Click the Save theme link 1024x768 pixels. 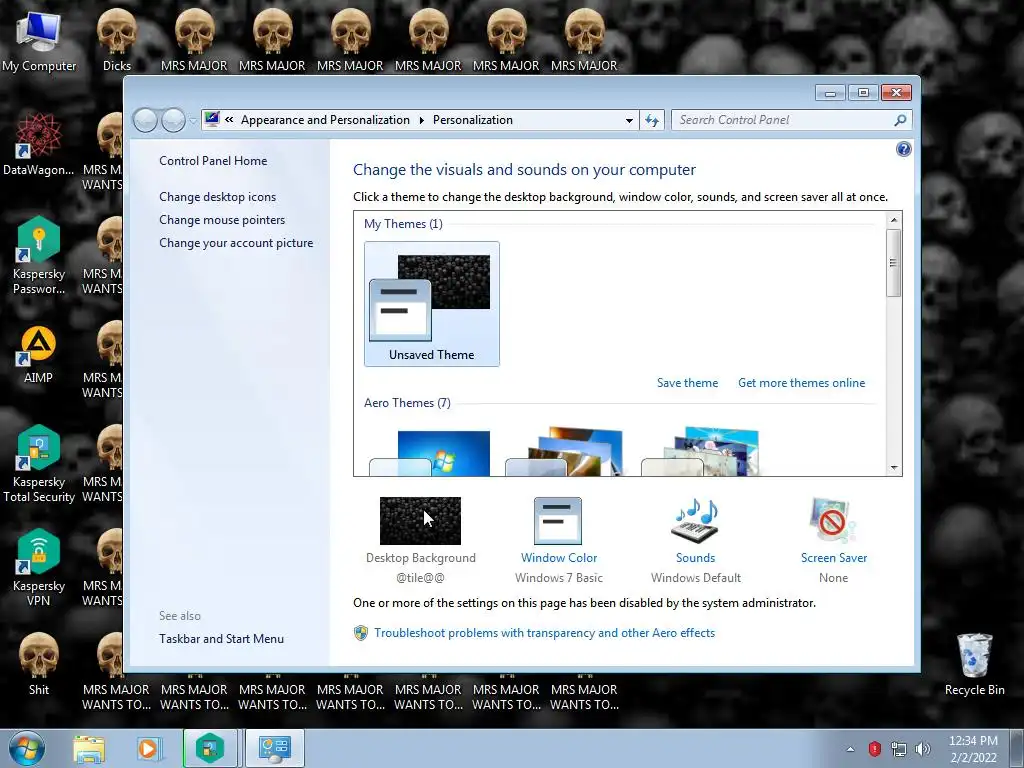687,383
